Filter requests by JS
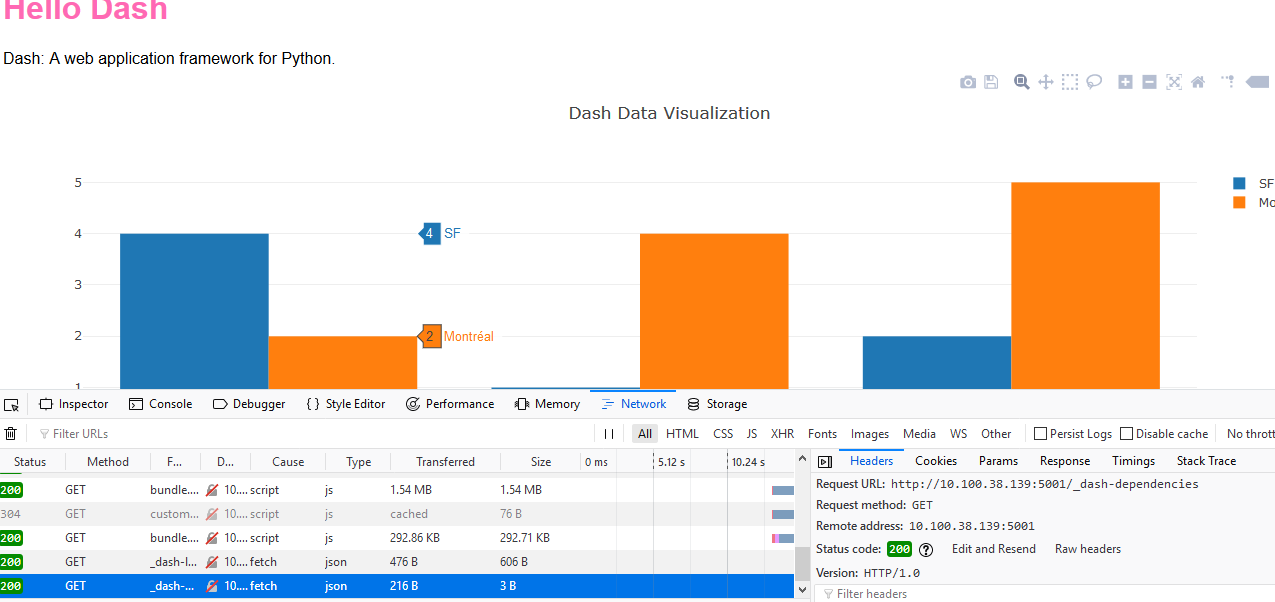 [752, 434]
